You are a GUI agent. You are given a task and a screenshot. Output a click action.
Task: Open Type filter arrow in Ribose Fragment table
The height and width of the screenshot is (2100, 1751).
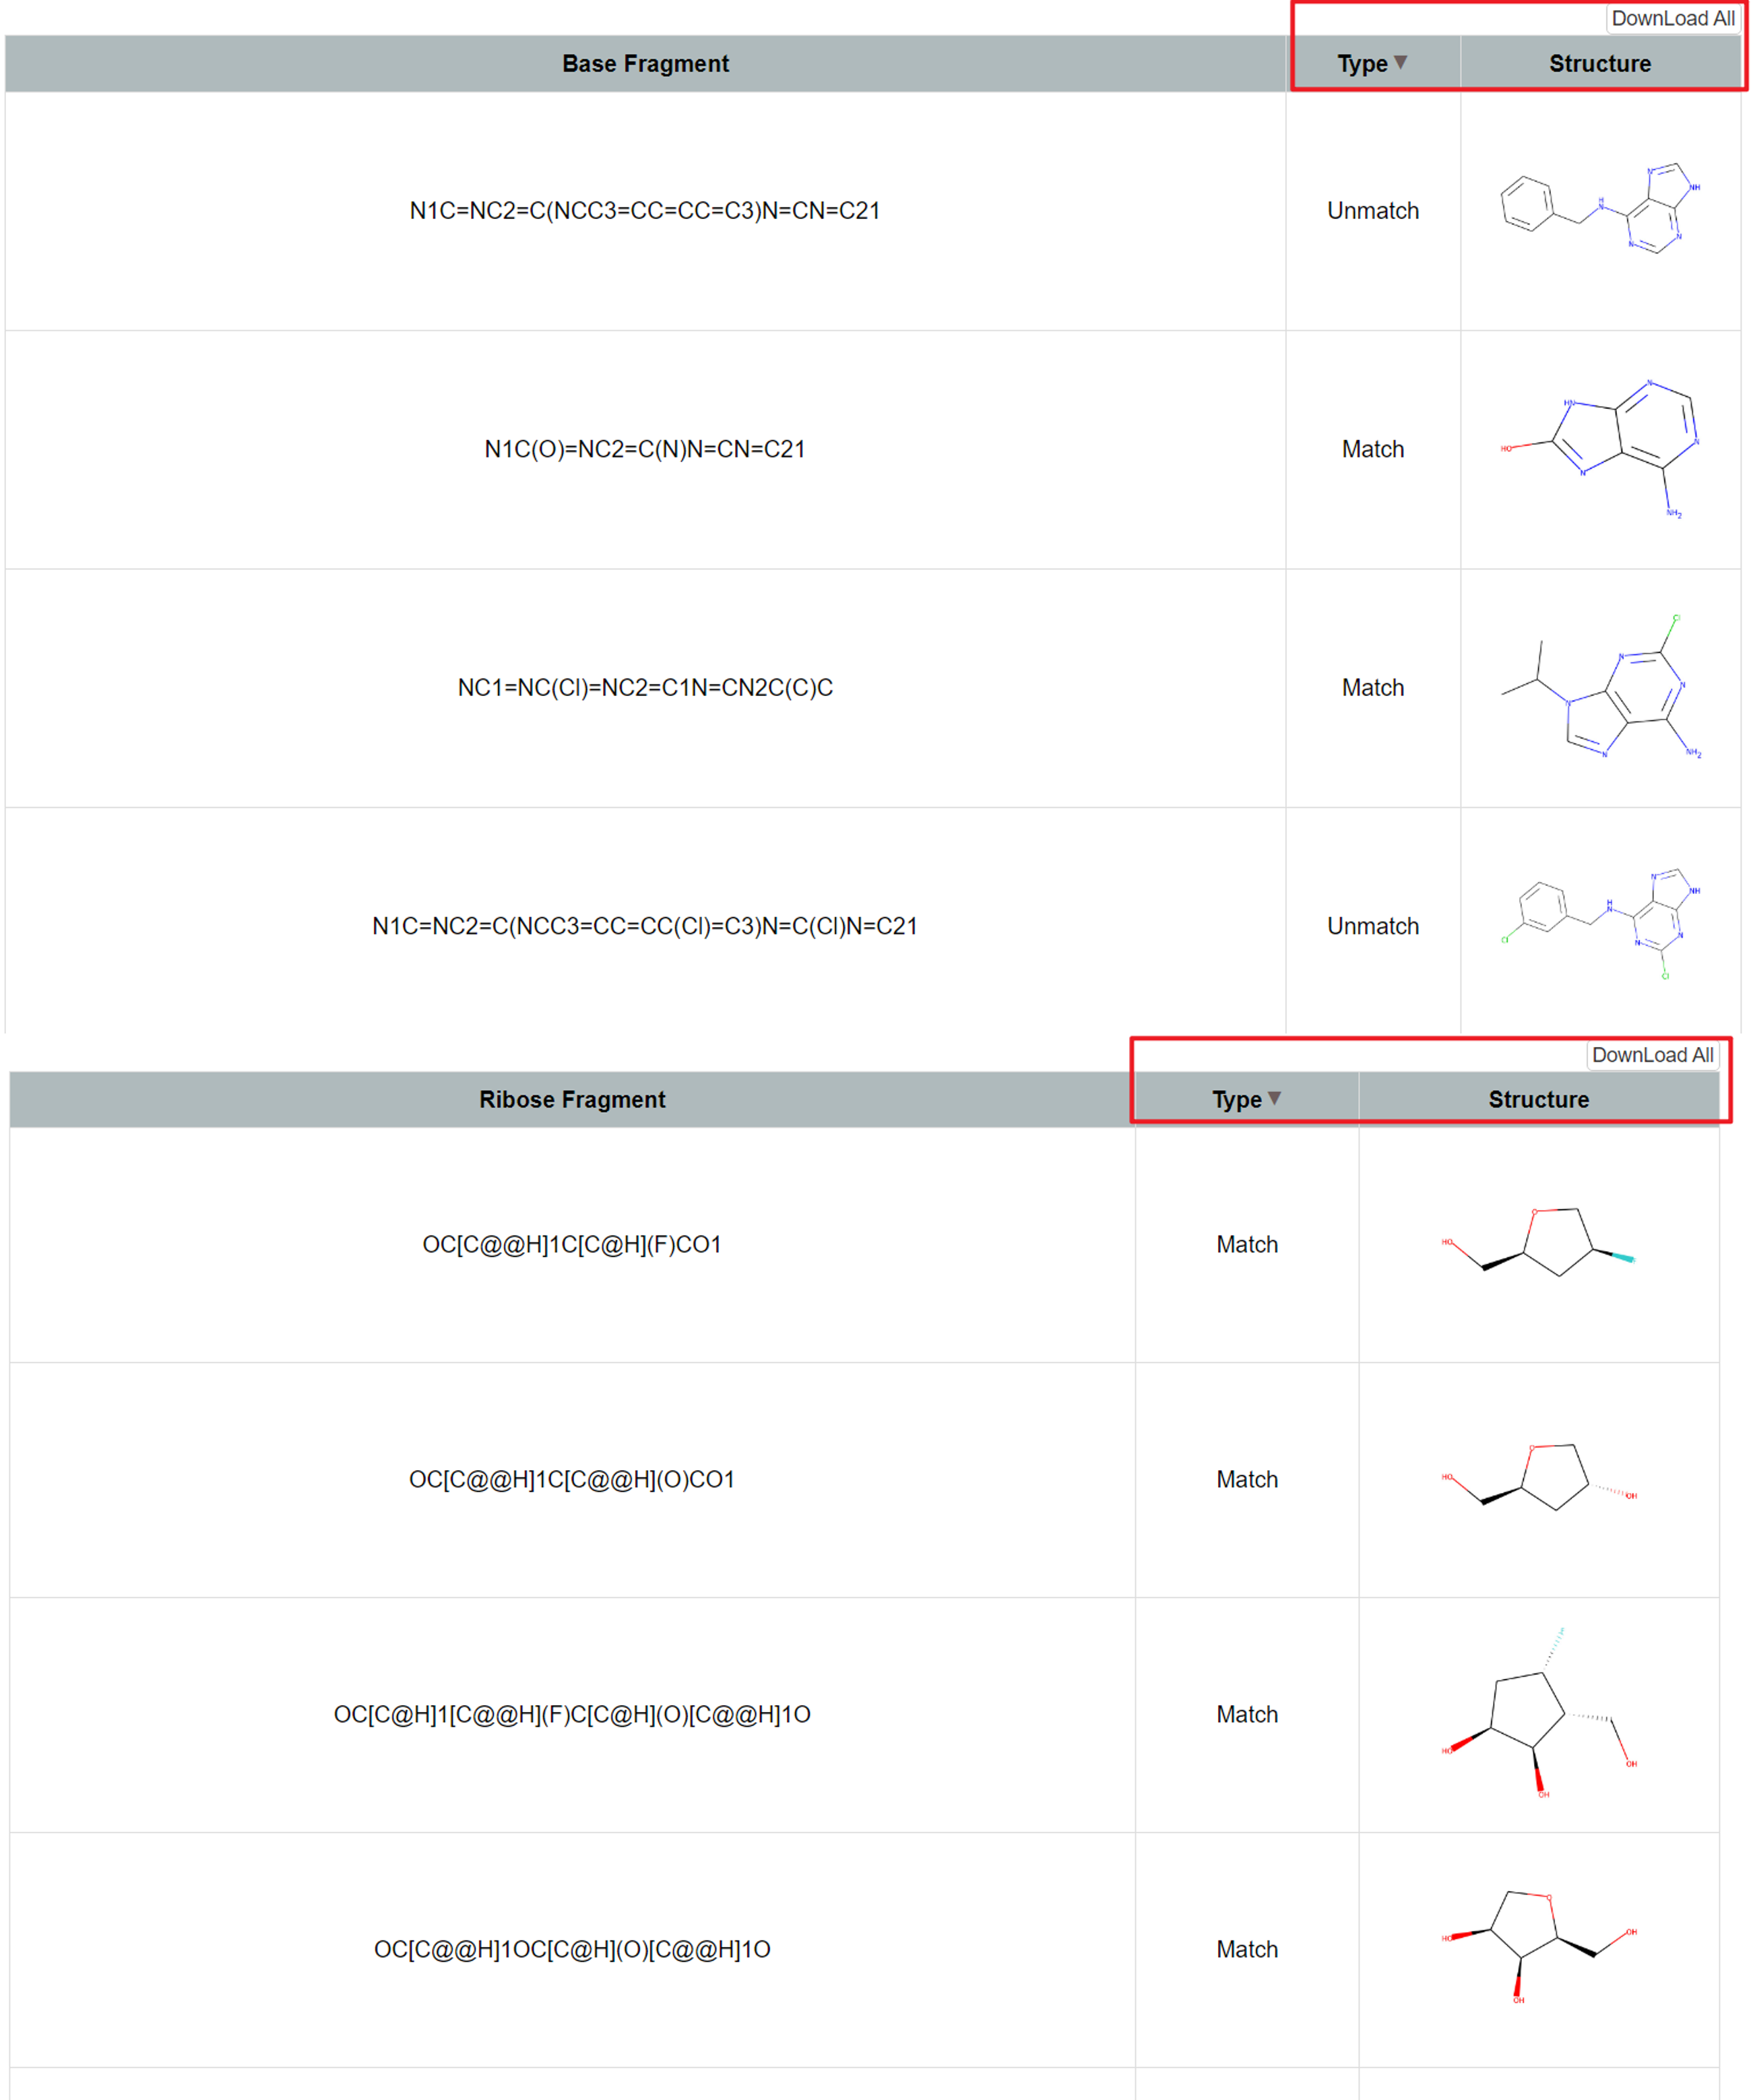click(x=1274, y=1098)
